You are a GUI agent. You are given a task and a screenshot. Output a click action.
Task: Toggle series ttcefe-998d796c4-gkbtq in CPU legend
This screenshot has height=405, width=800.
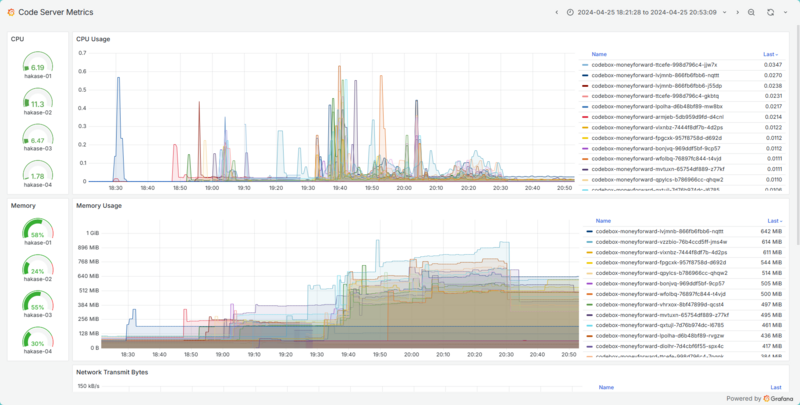click(x=655, y=96)
